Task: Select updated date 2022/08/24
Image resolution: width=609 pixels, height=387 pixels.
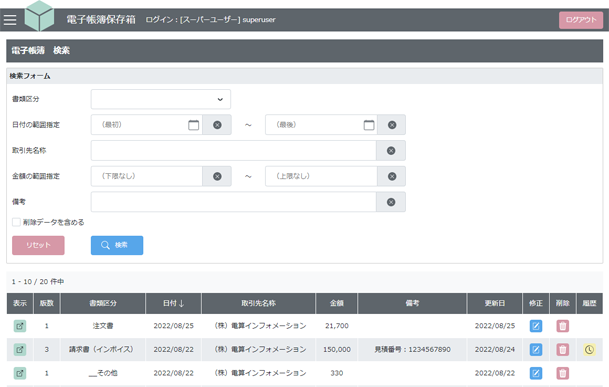Action: pyautogui.click(x=495, y=350)
